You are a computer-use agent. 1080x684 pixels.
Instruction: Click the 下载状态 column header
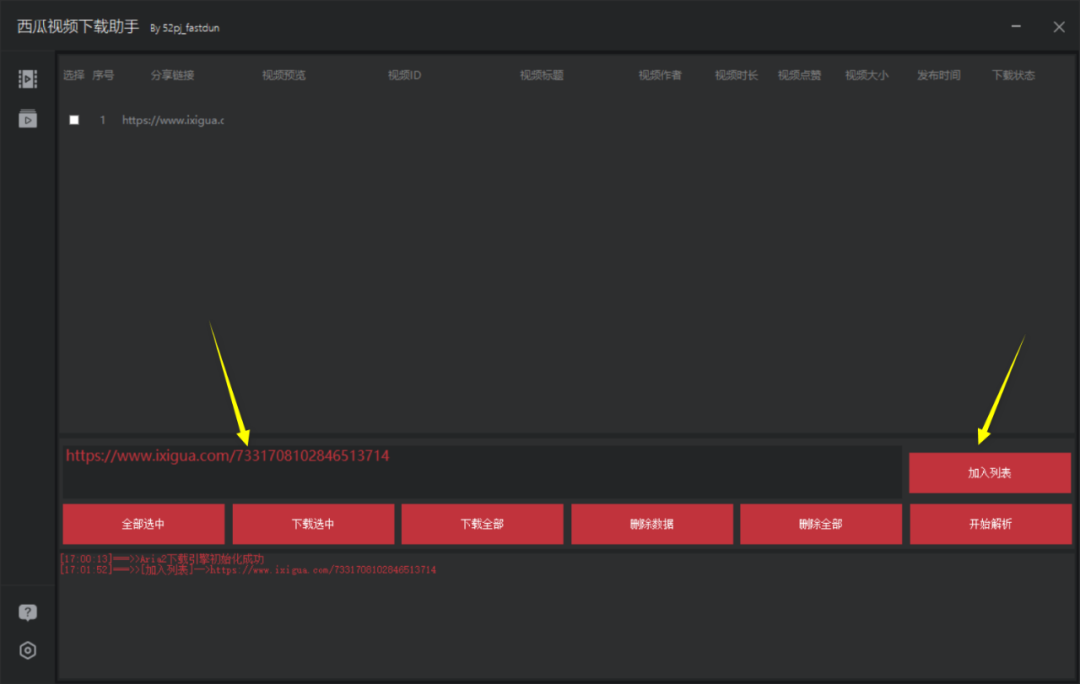pyautogui.click(x=1013, y=75)
